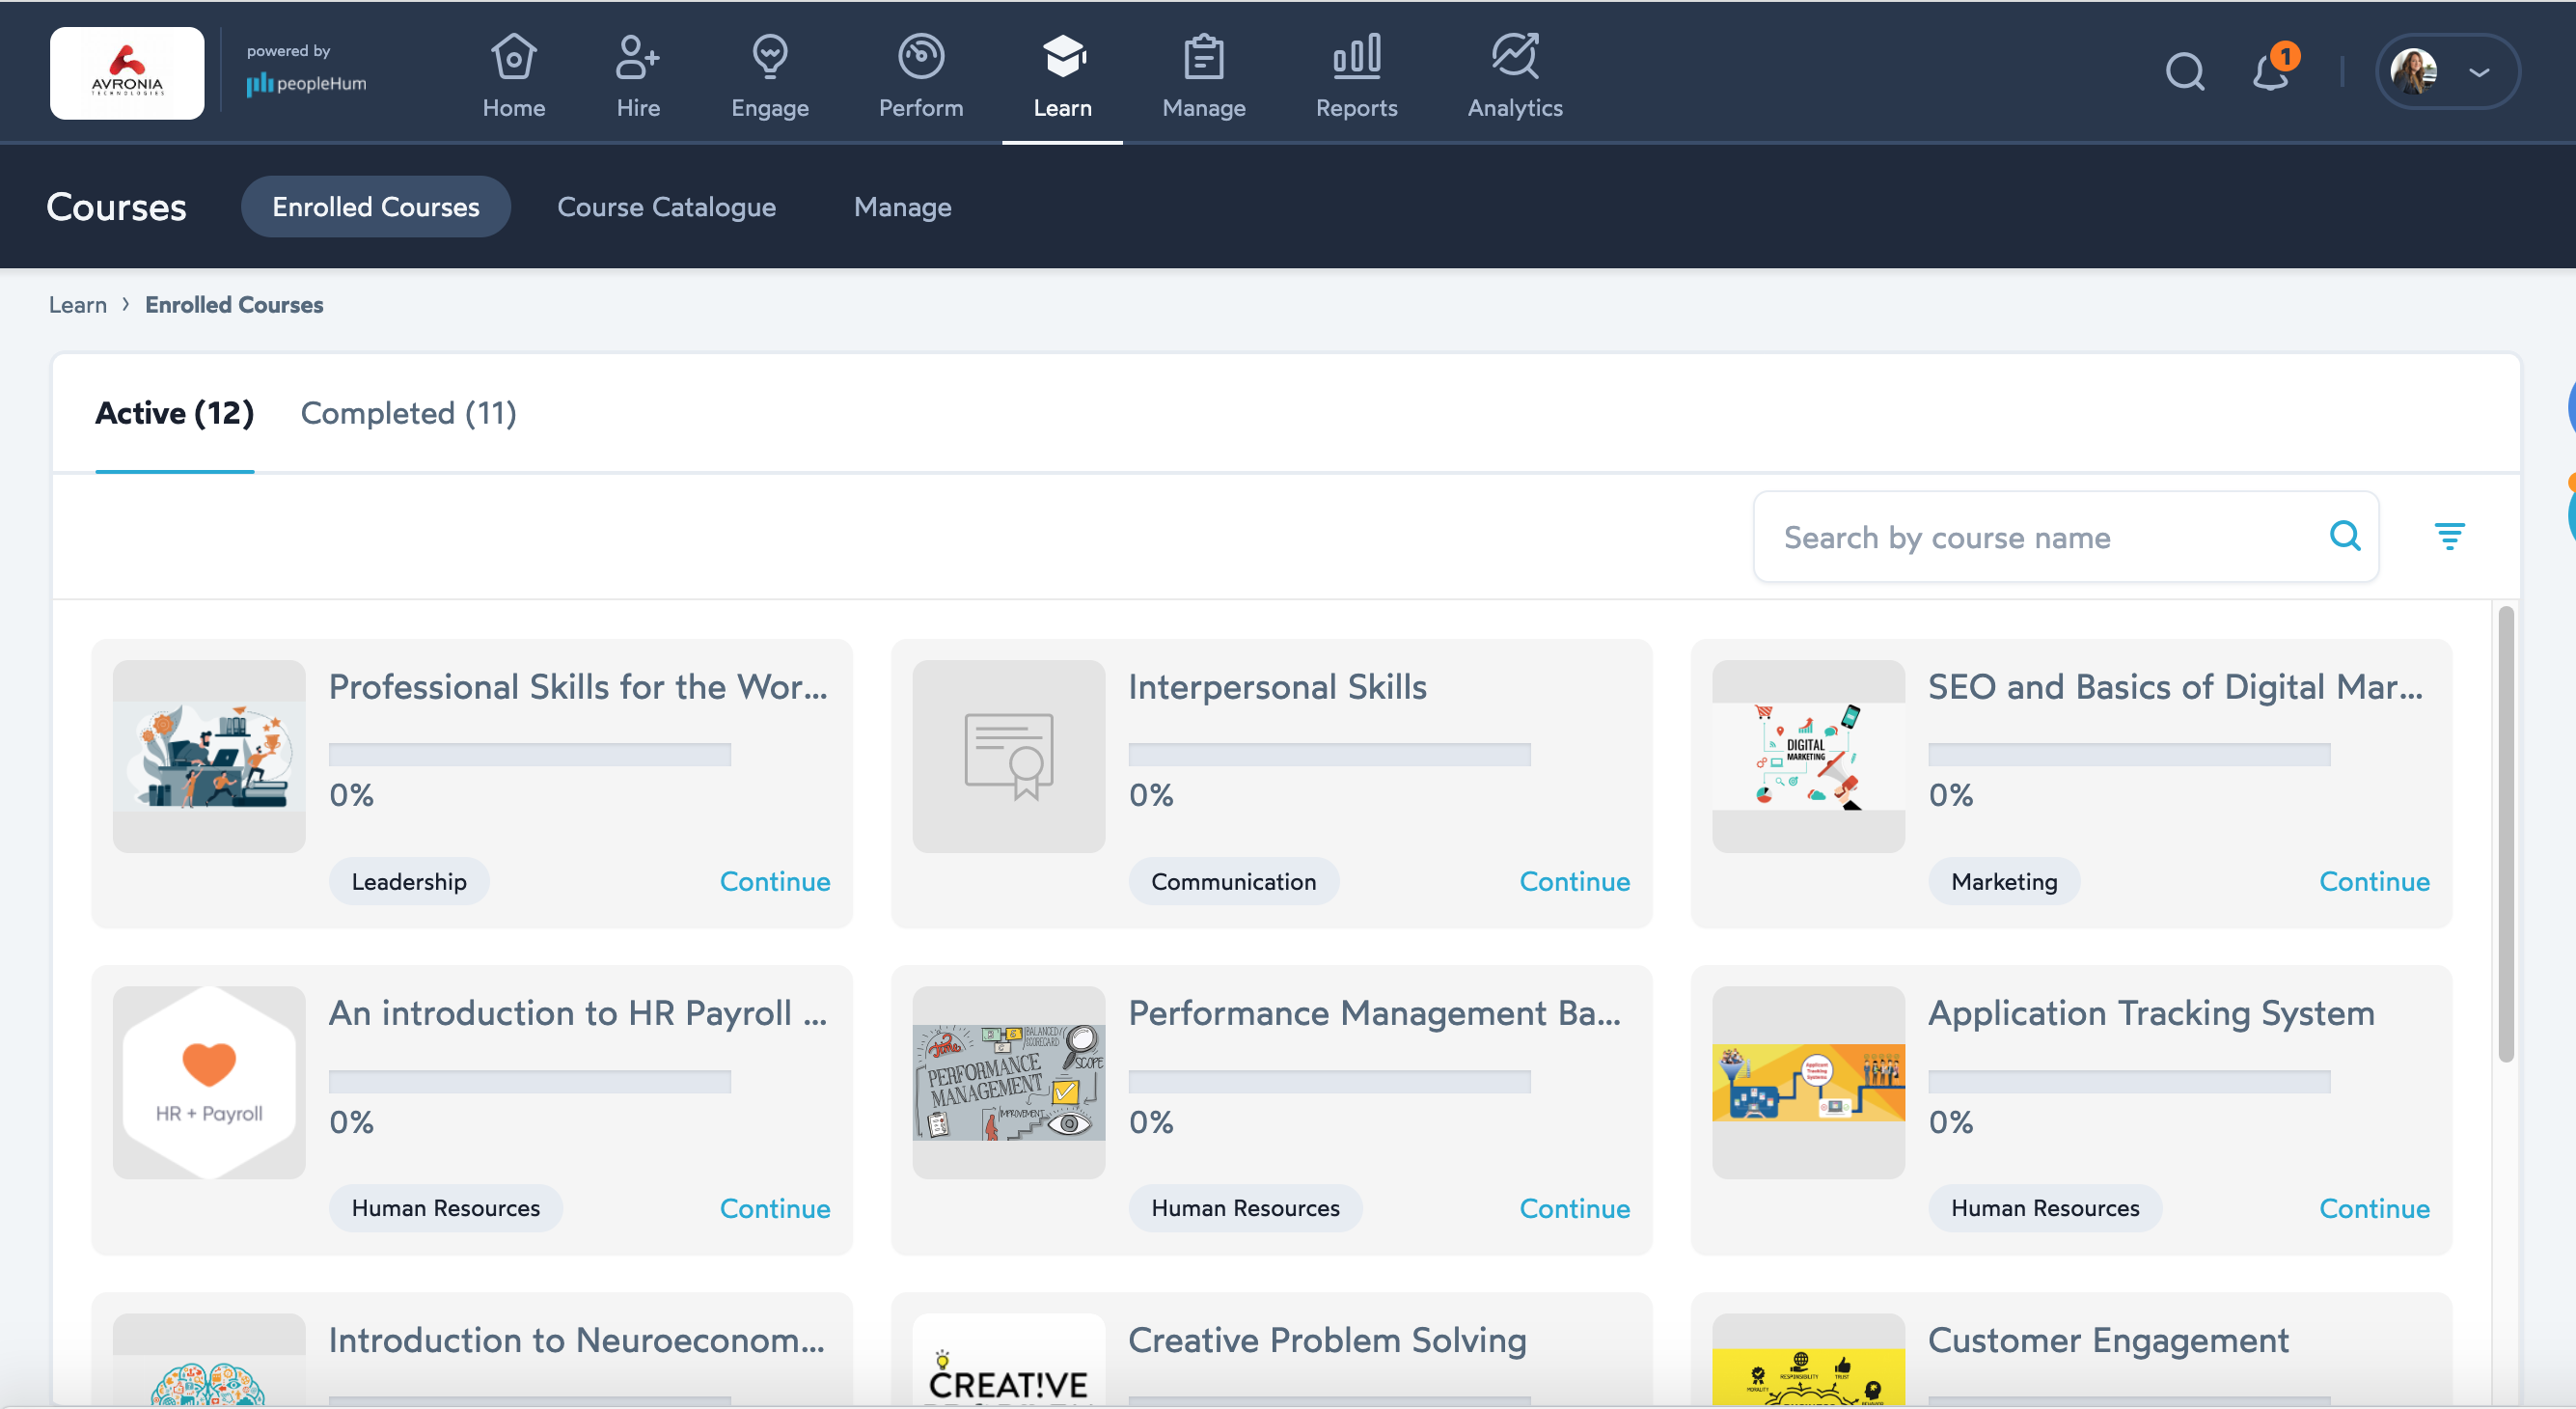Click the Learn breadcrumb link
The width and height of the screenshot is (2576, 1409).
click(x=78, y=305)
